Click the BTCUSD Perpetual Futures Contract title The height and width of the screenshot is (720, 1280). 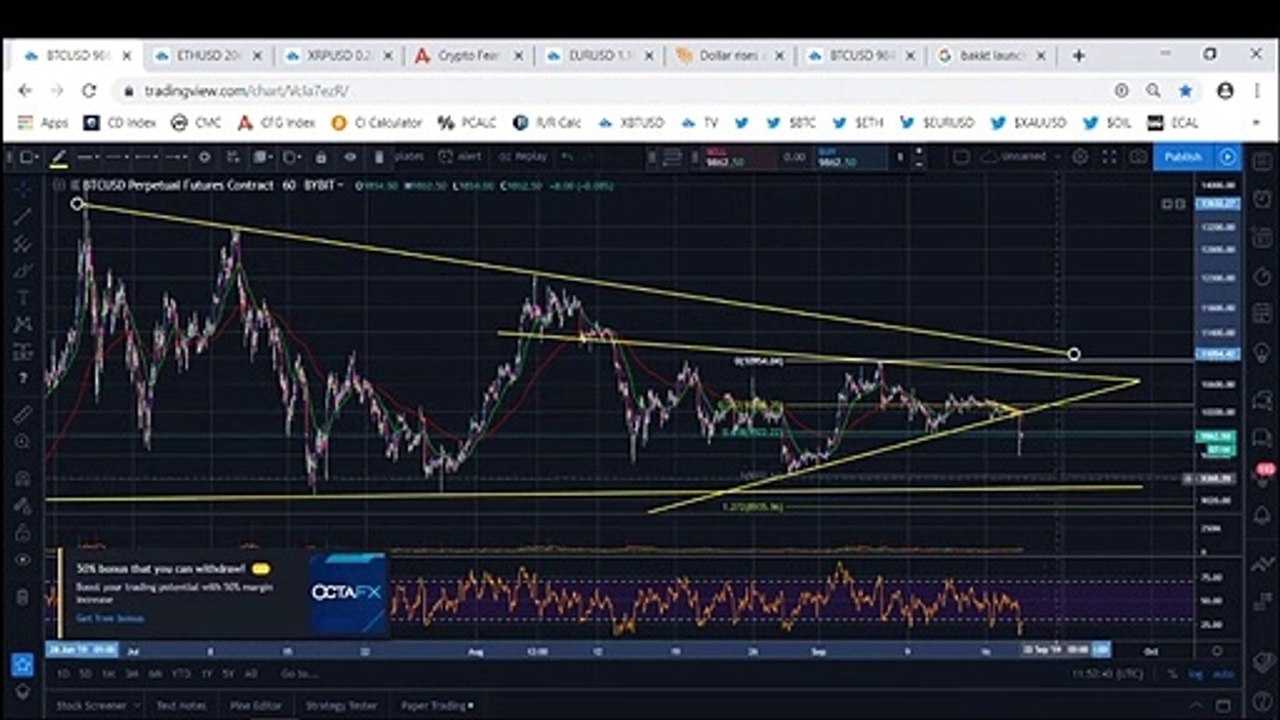177,185
